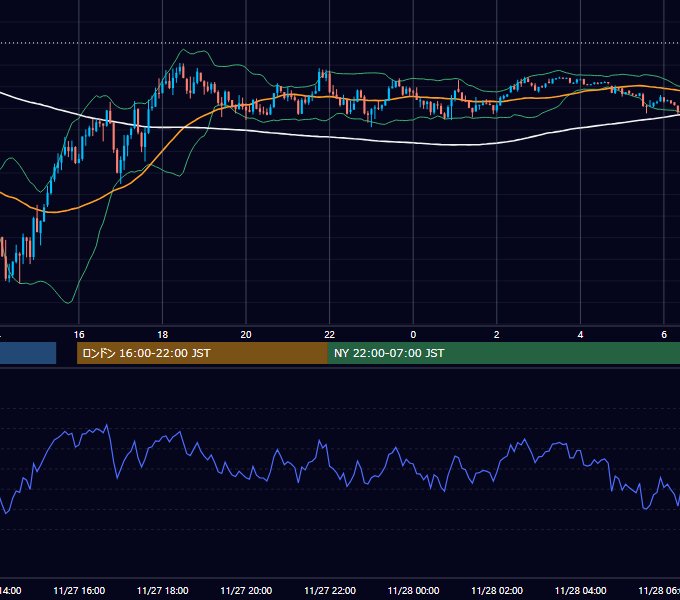Click the blue session bar before London
This screenshot has height=600, width=680.
coord(28,353)
